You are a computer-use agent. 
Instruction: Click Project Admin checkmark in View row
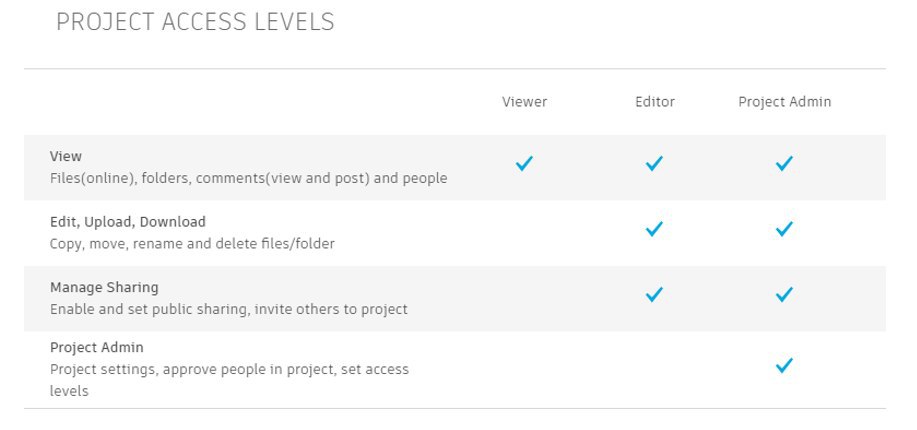point(784,163)
